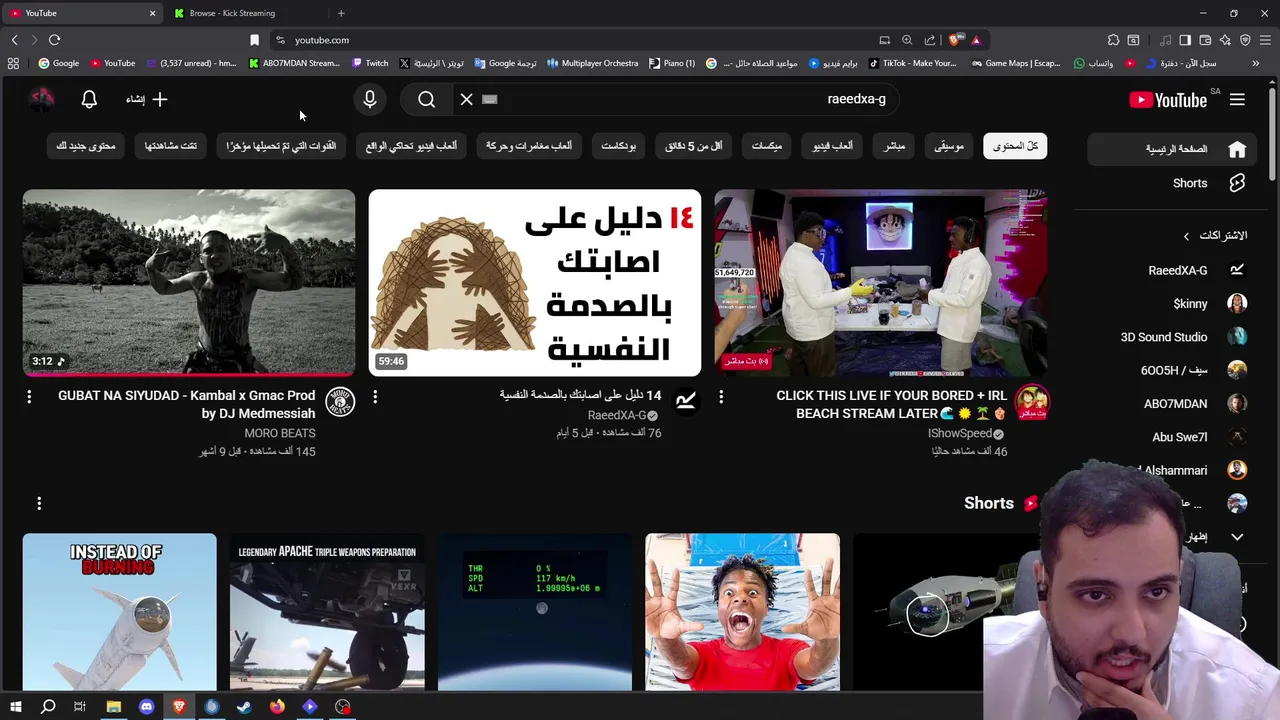Click the YouTube logo
The width and height of the screenshot is (1280, 720).
coord(1169,99)
